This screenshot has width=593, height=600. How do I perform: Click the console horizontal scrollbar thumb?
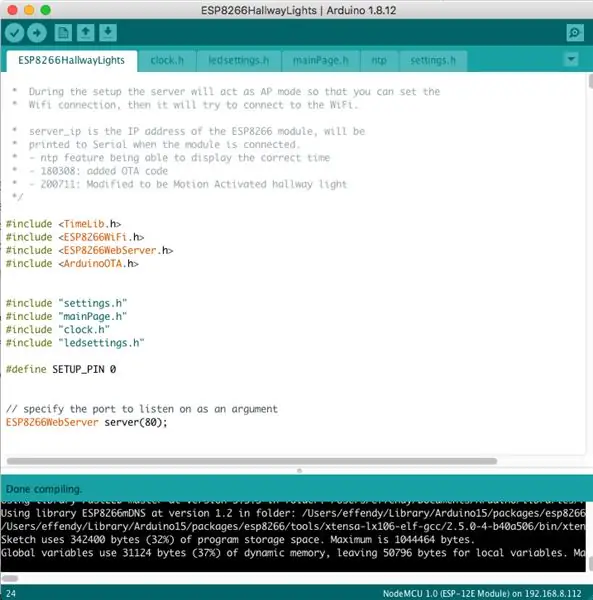(x=10, y=578)
